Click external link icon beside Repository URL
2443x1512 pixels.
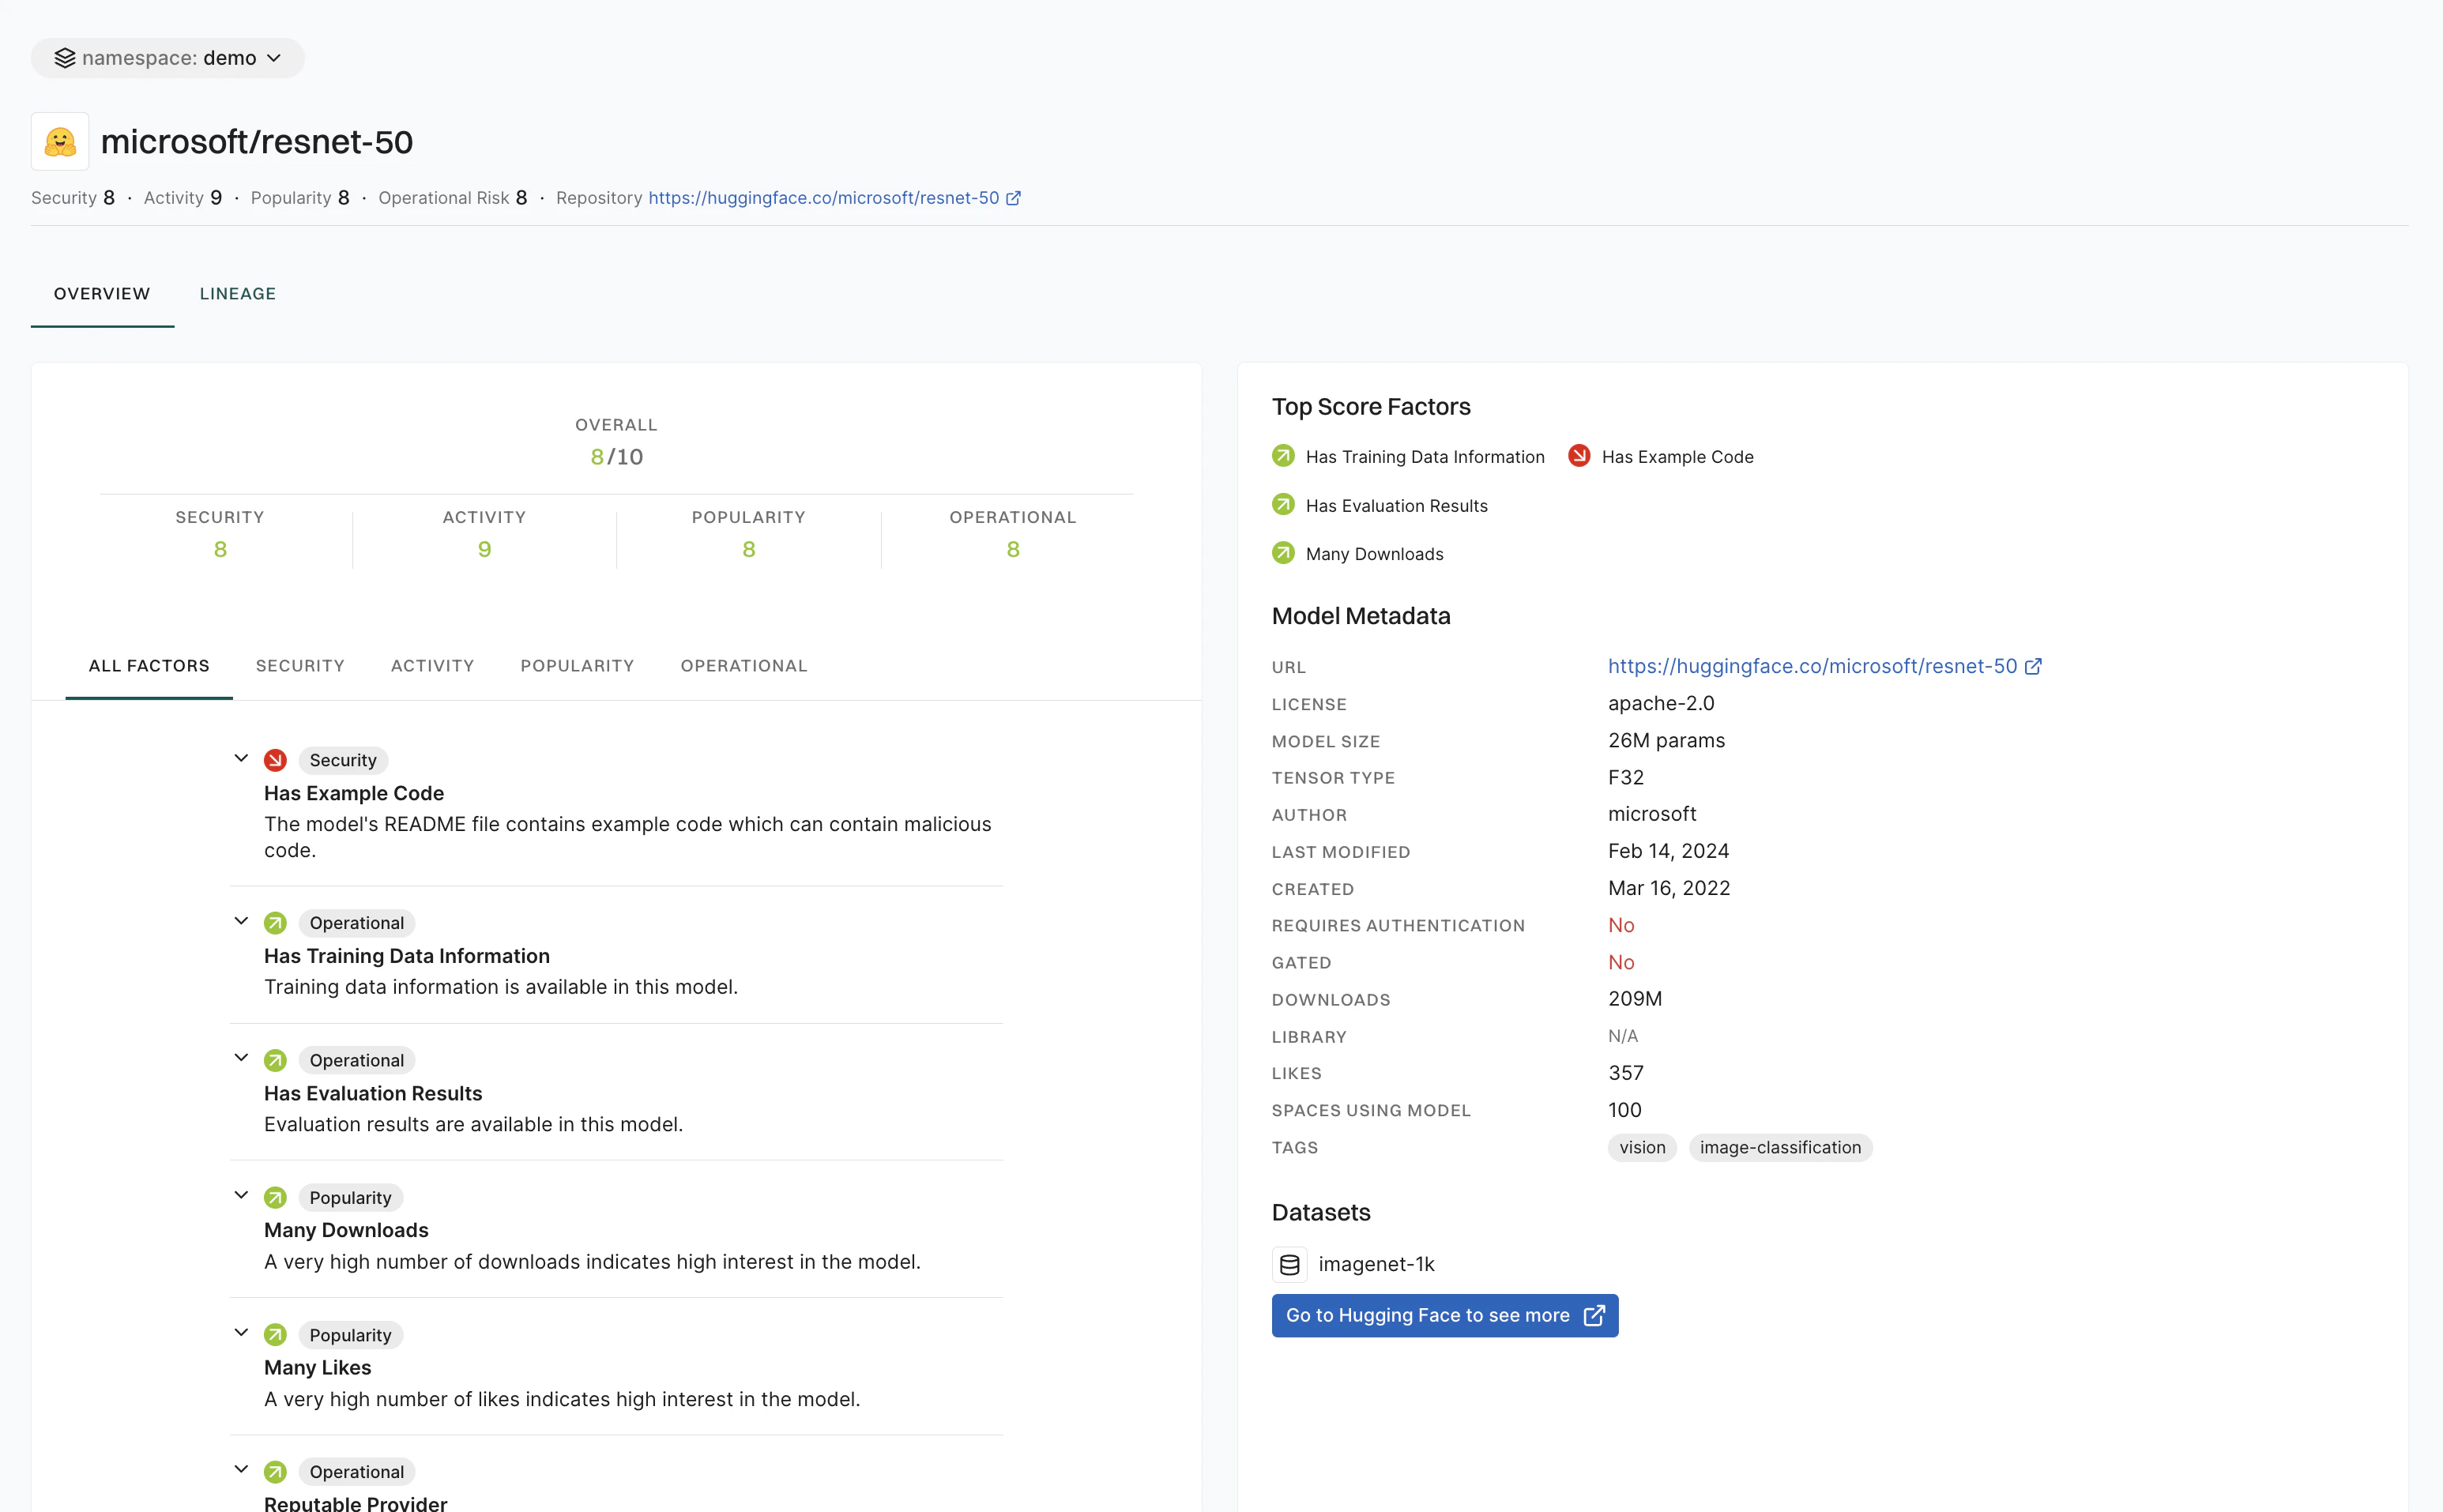pos(1013,198)
